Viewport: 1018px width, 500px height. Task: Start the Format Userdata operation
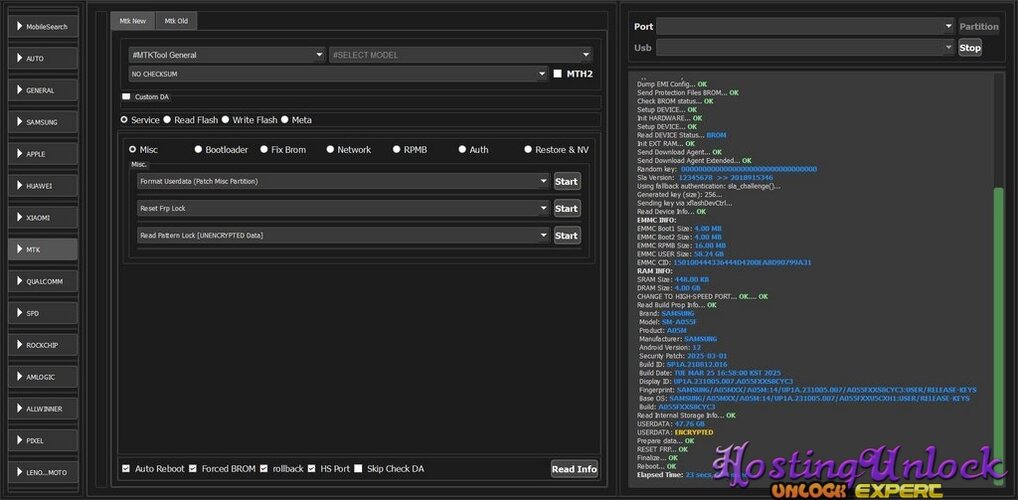(567, 181)
